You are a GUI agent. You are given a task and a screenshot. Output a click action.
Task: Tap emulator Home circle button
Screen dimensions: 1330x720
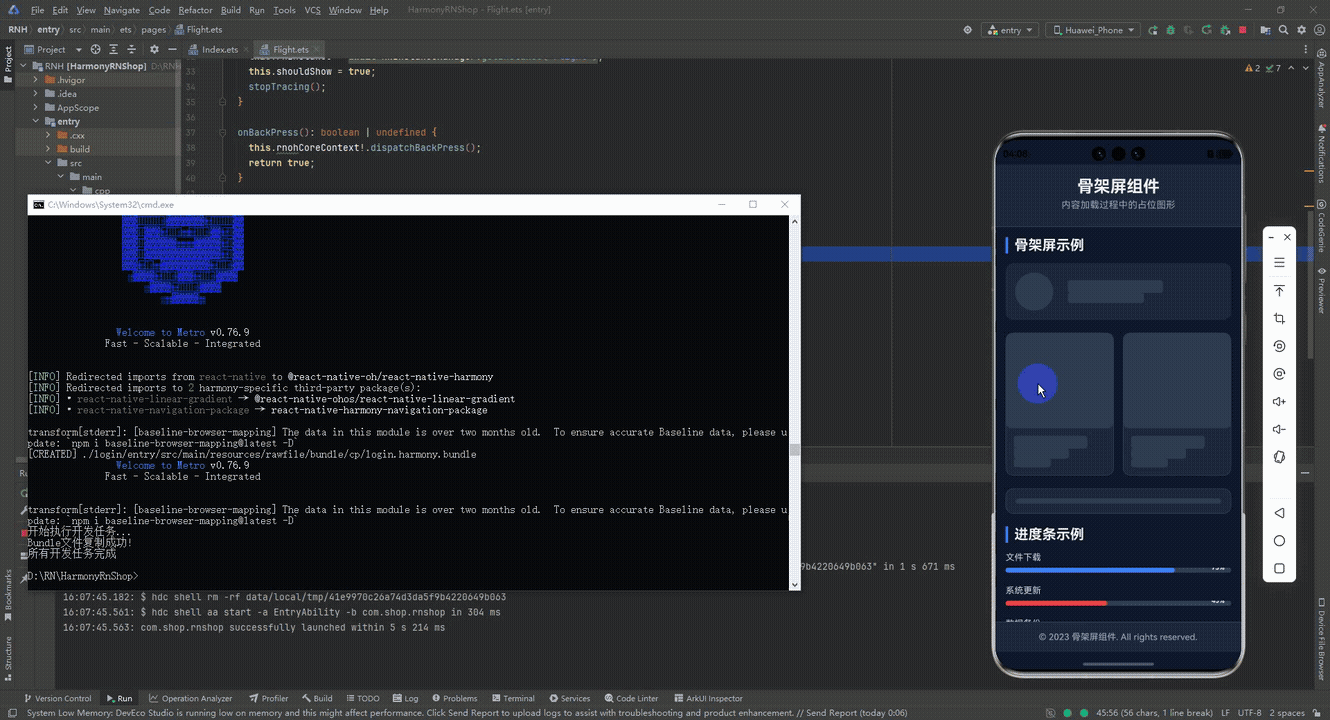tap(1279, 541)
